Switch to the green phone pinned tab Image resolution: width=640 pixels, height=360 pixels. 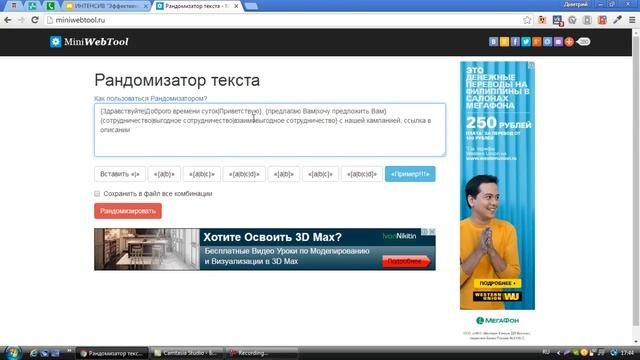[50, 6]
